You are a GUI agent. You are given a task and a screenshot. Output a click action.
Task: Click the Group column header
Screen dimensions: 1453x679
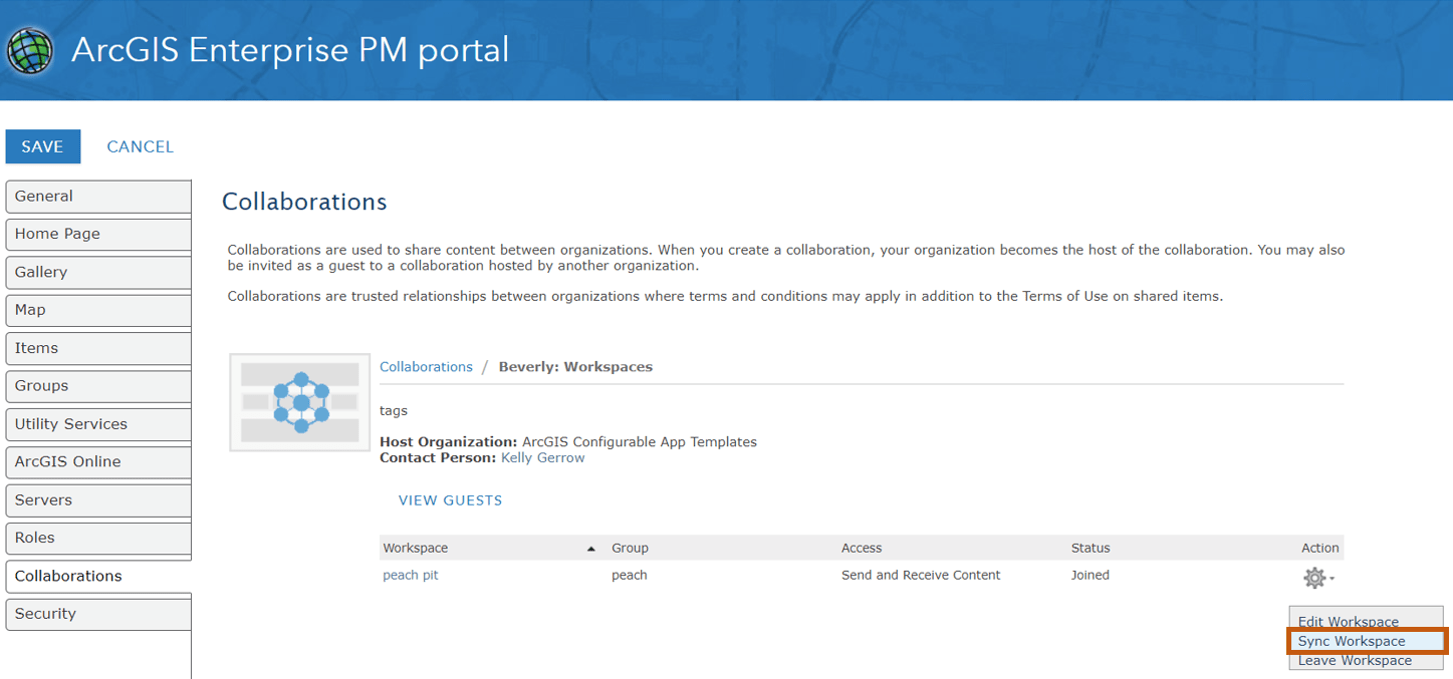point(630,548)
